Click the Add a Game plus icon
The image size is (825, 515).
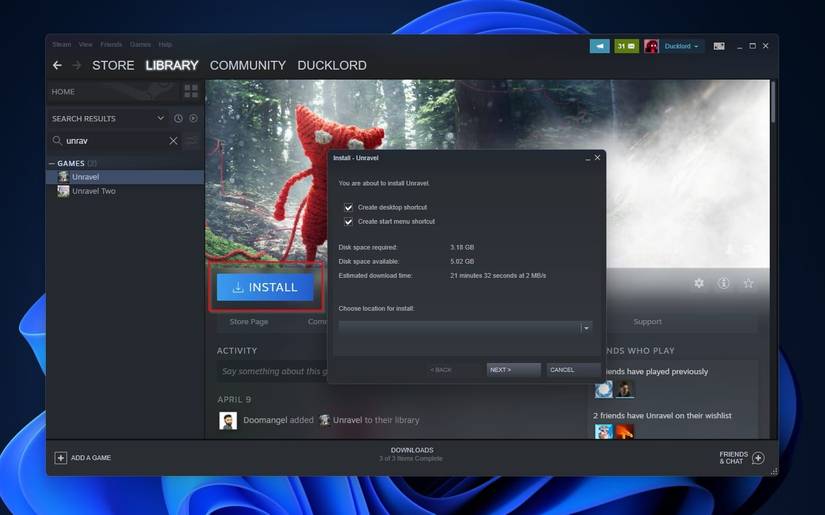click(x=61, y=458)
